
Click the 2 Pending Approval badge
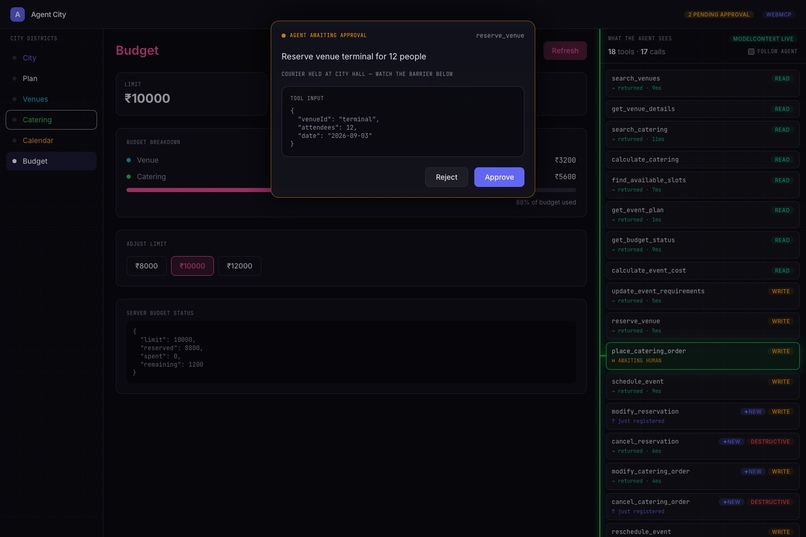click(719, 14)
